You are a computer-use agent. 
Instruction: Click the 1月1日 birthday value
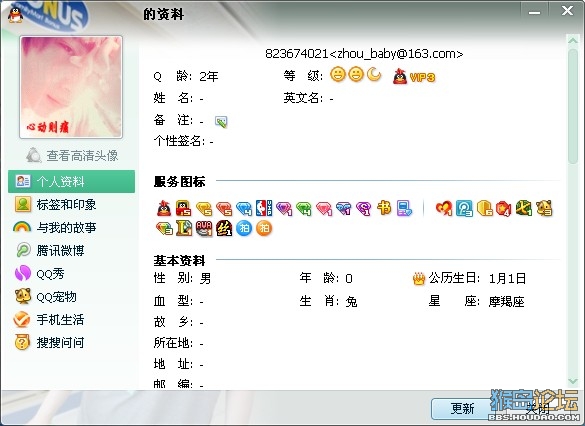(x=507, y=278)
